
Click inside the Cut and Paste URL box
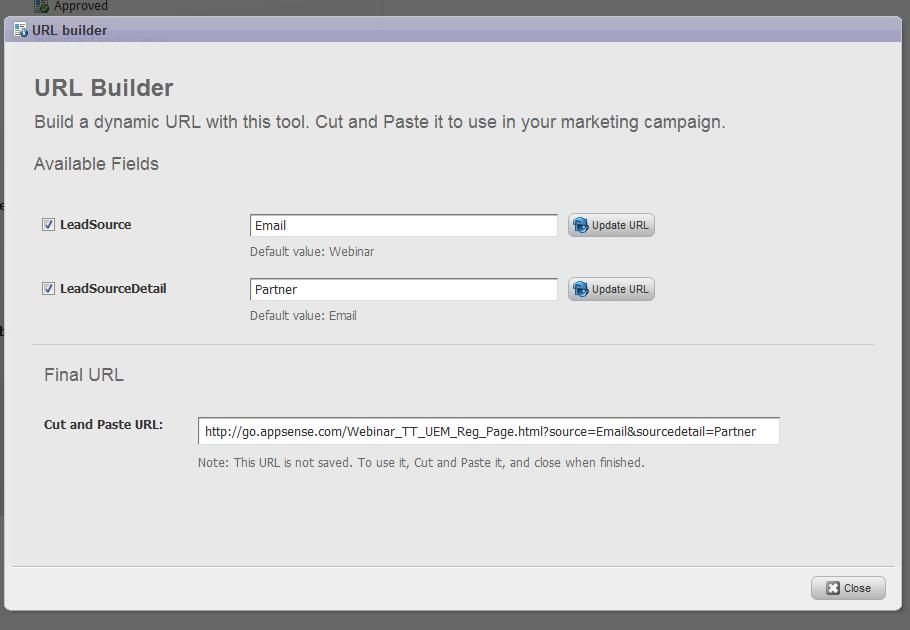coord(488,432)
